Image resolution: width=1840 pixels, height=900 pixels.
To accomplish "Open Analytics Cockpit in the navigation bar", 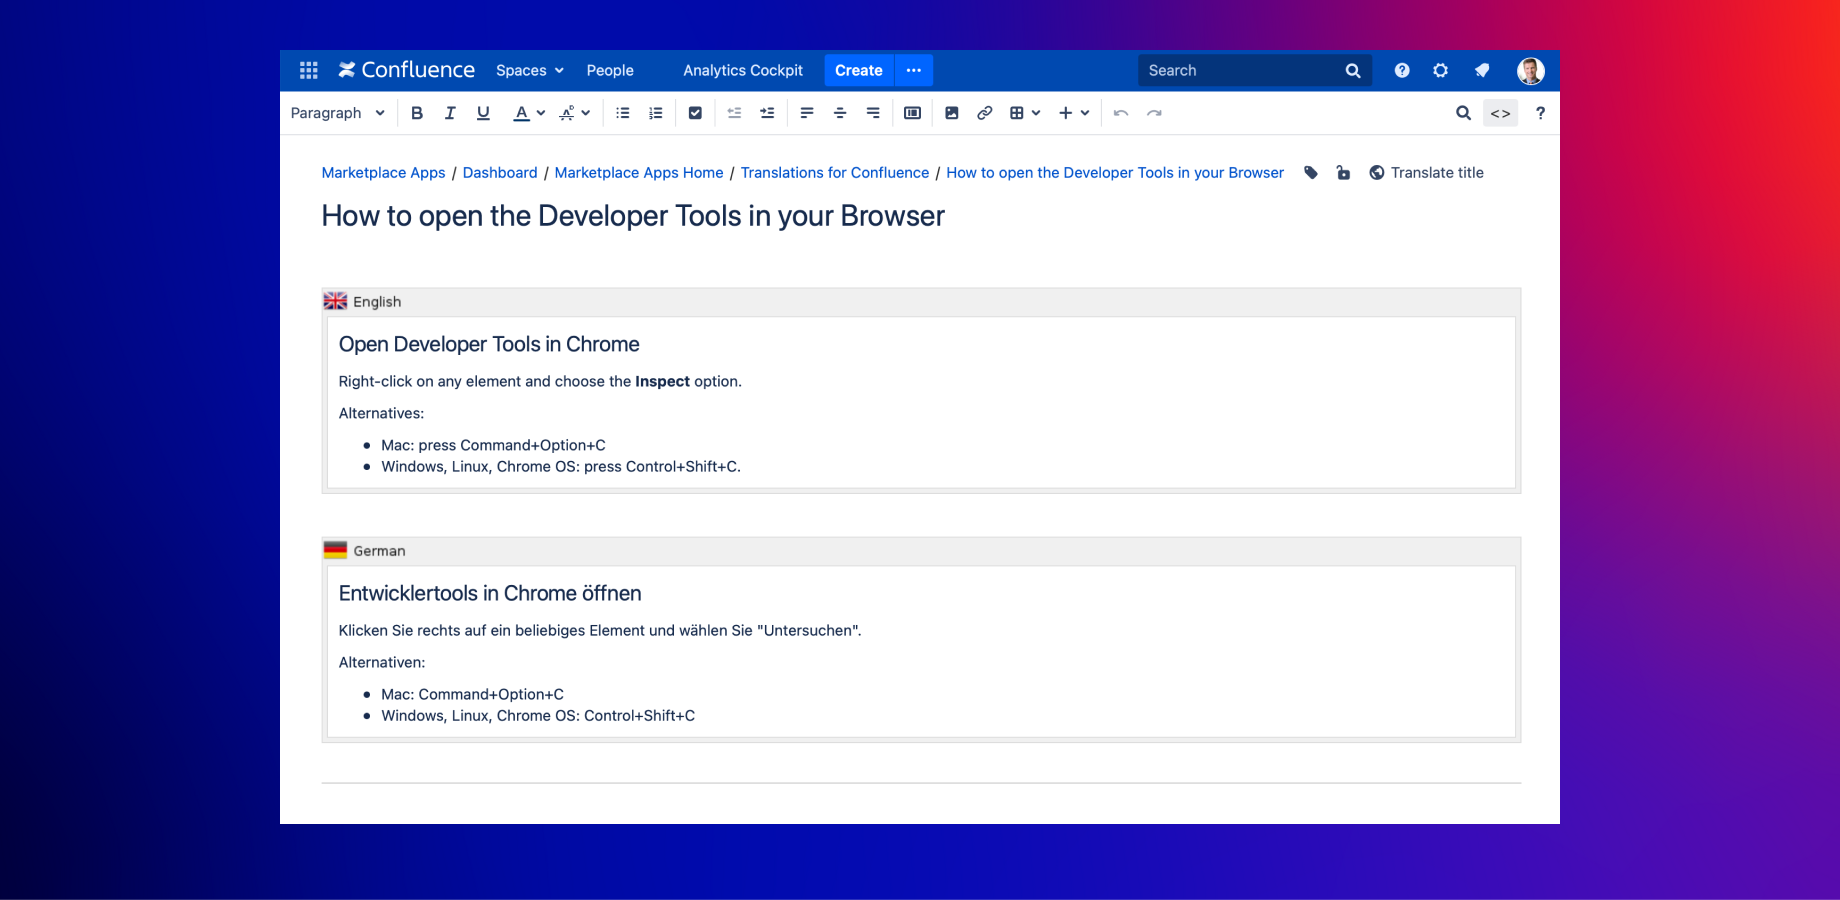I will pos(743,70).
